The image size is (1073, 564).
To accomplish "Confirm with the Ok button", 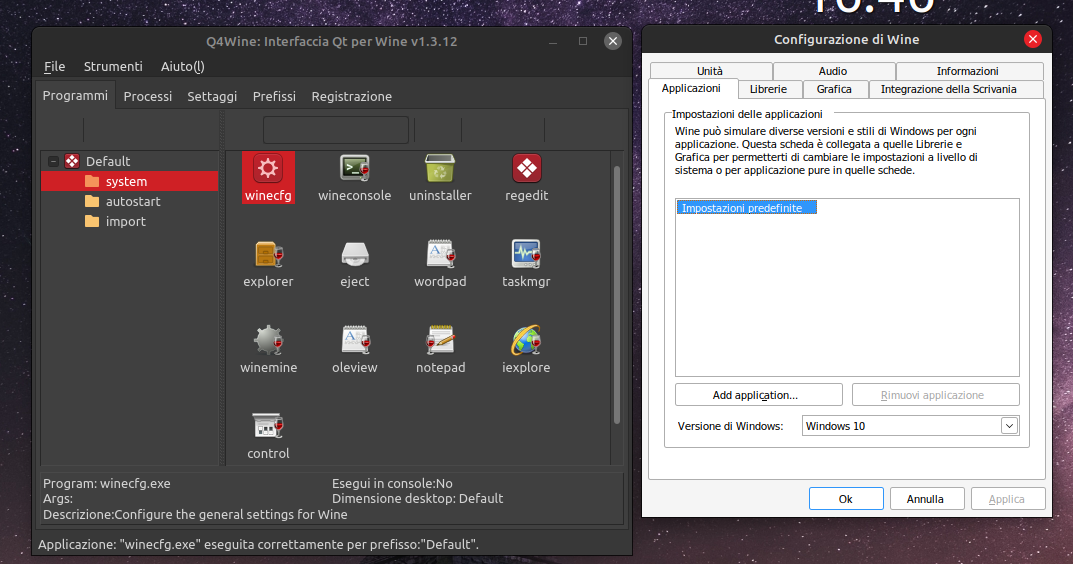I will point(846,499).
